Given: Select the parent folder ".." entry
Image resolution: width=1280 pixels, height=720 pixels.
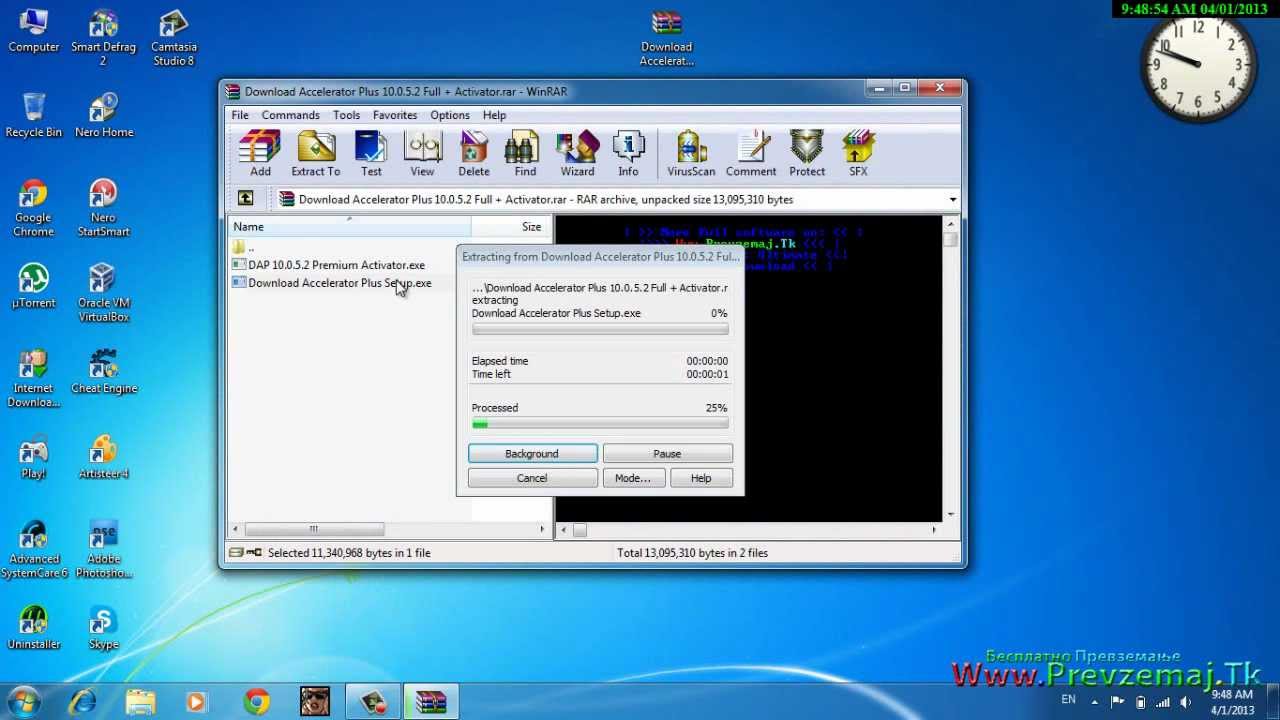Looking at the screenshot, I should [x=243, y=247].
